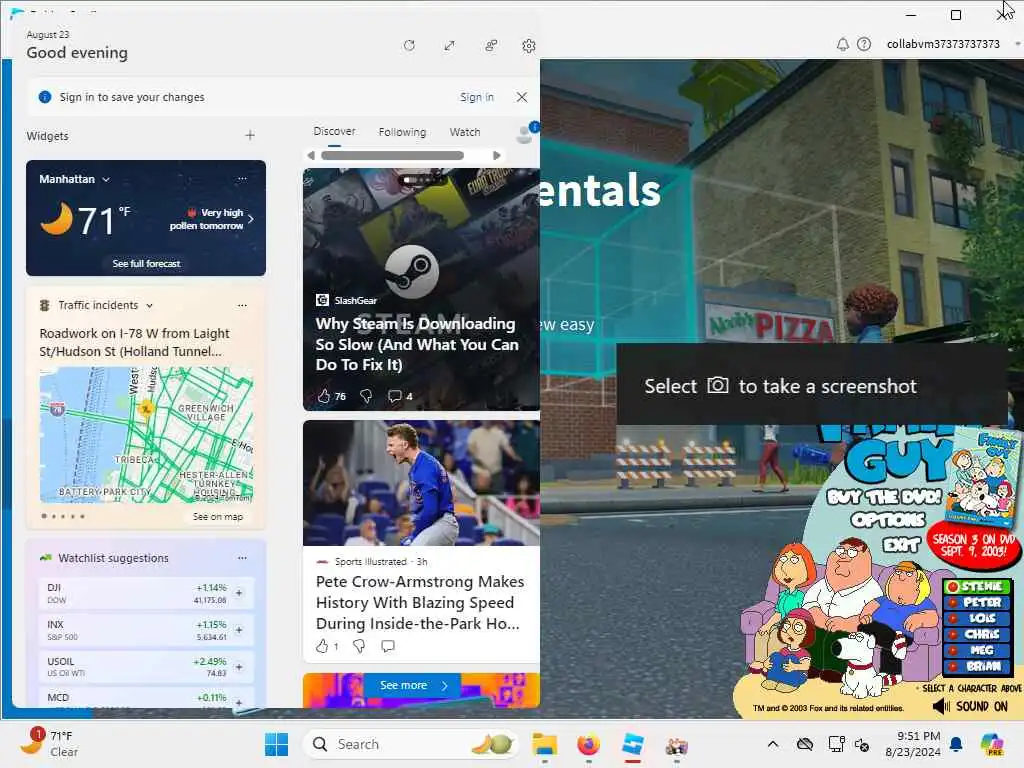
Task: Show hidden tray icons chevron
Action: click(773, 744)
